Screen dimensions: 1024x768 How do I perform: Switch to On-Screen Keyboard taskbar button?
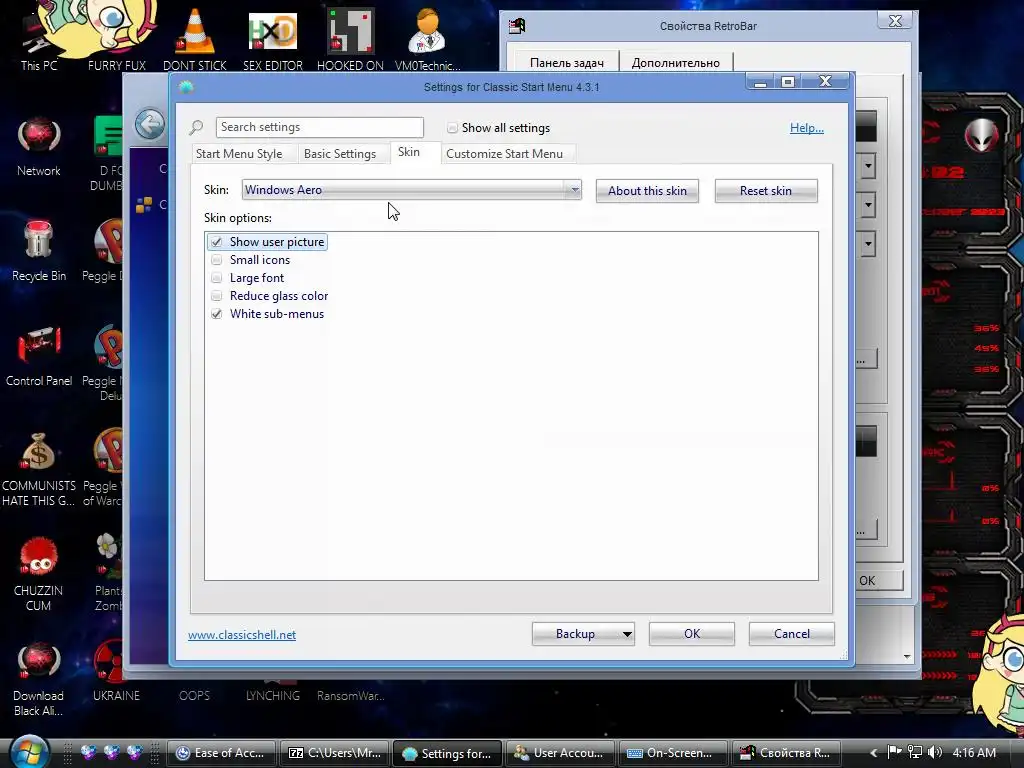[673, 753]
